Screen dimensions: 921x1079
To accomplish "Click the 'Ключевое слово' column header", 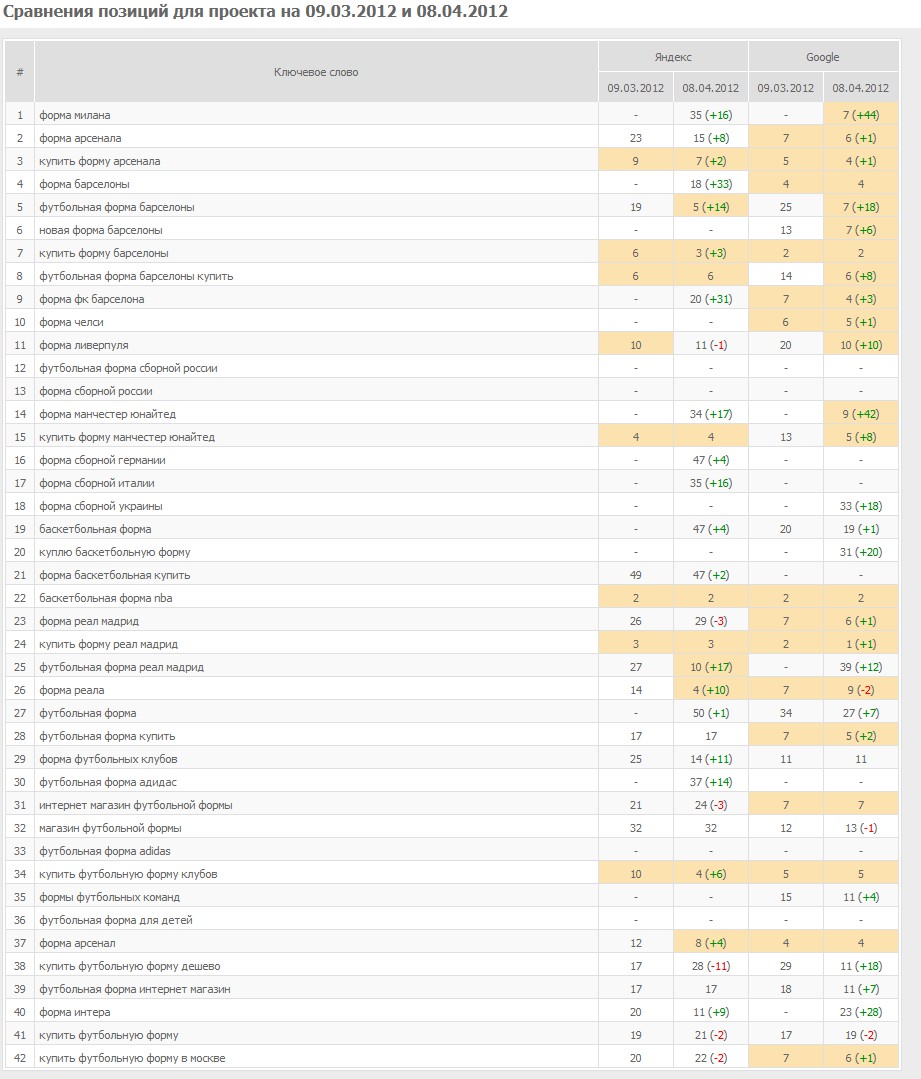I will tap(316, 72).
